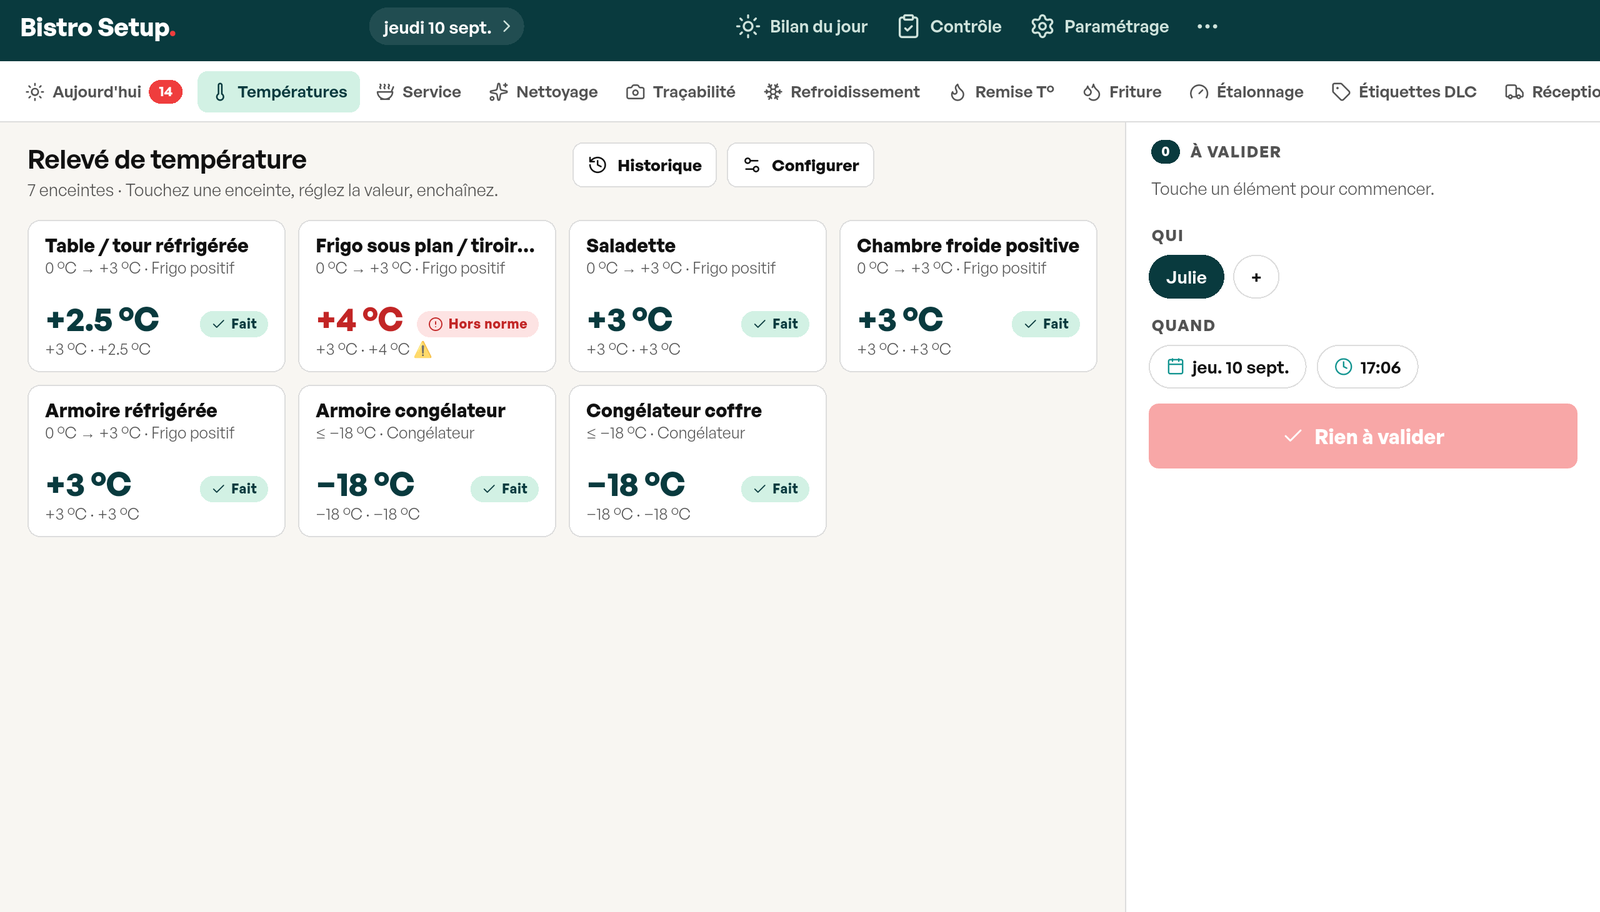Click the clipboard icon for Contrôle
Screen dimensions: 1600x912
point(908,27)
